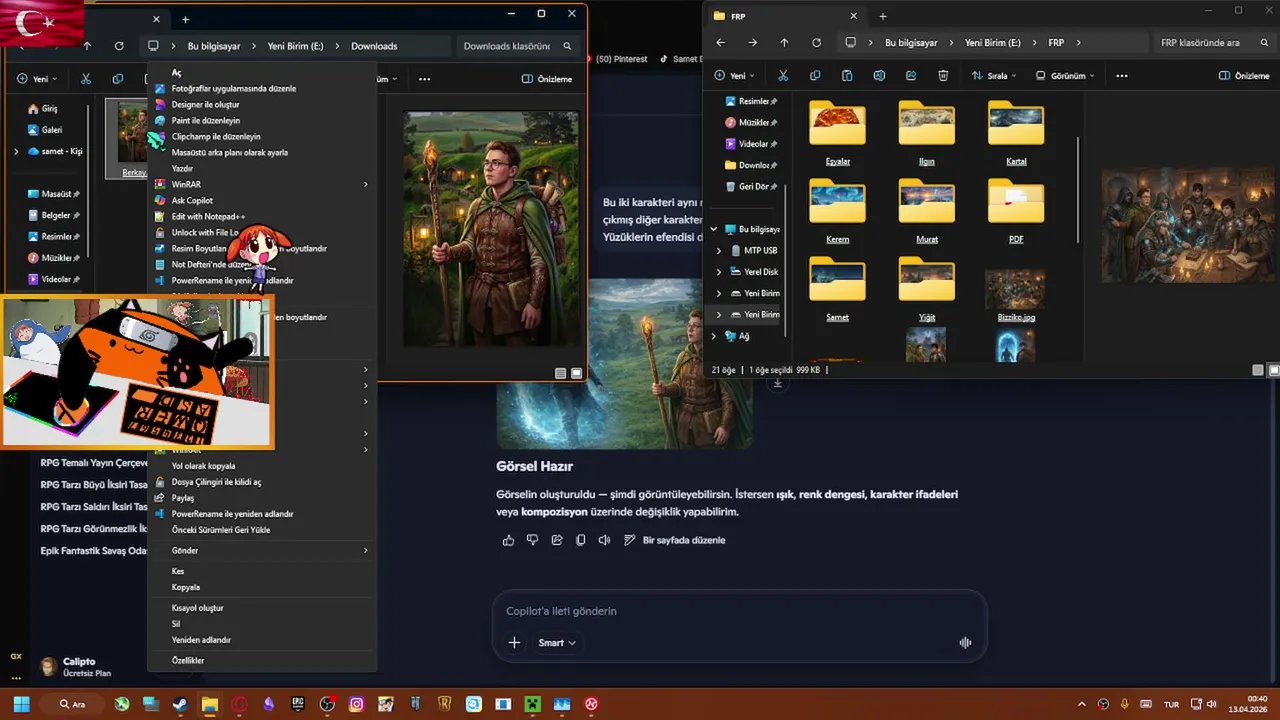Open the Yeni dropdown in FRP window

click(736, 76)
